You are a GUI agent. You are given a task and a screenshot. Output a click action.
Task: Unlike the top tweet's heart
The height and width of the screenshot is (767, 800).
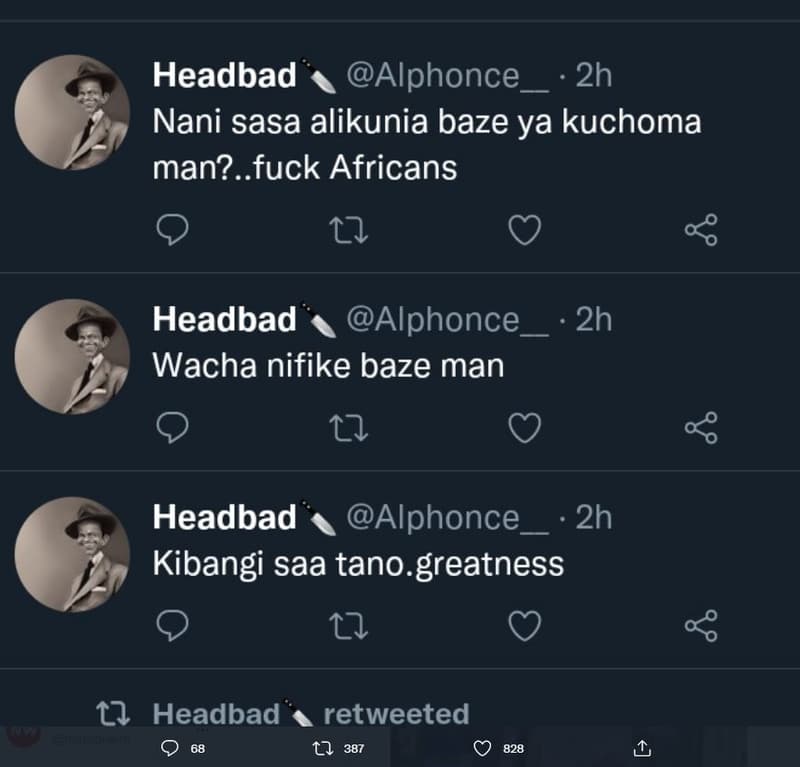pyautogui.click(x=525, y=230)
